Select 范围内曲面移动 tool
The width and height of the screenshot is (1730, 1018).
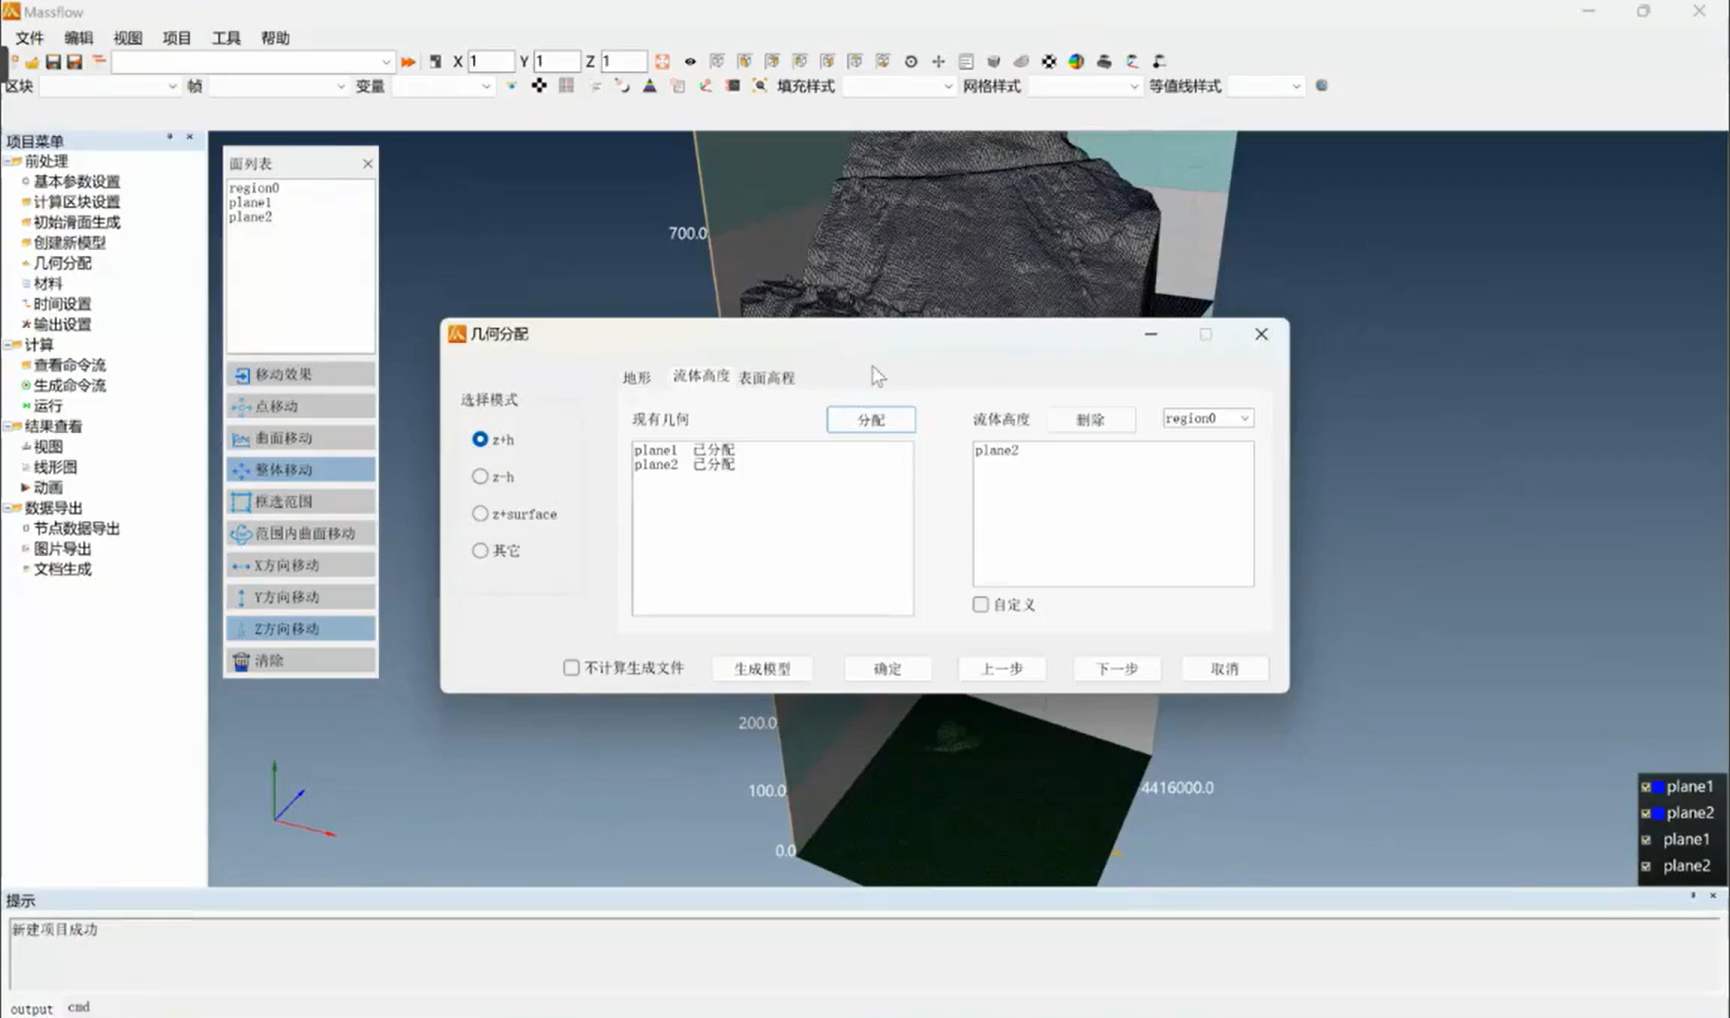[x=301, y=533]
